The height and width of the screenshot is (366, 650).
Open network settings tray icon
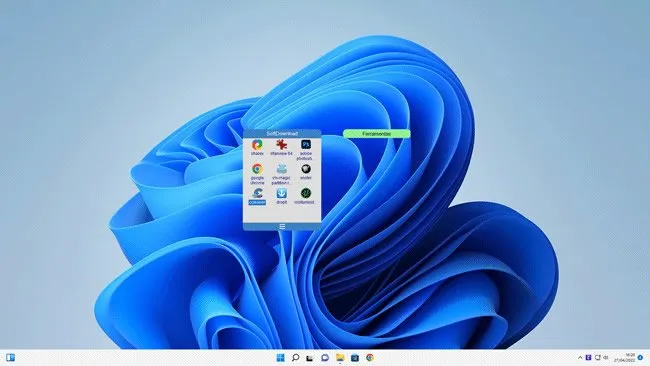pos(597,357)
